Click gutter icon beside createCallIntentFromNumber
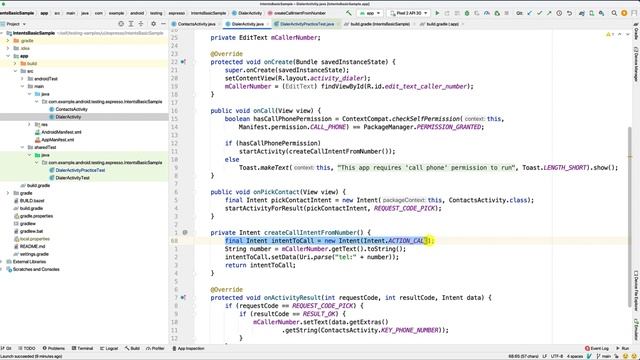 [x=185, y=232]
